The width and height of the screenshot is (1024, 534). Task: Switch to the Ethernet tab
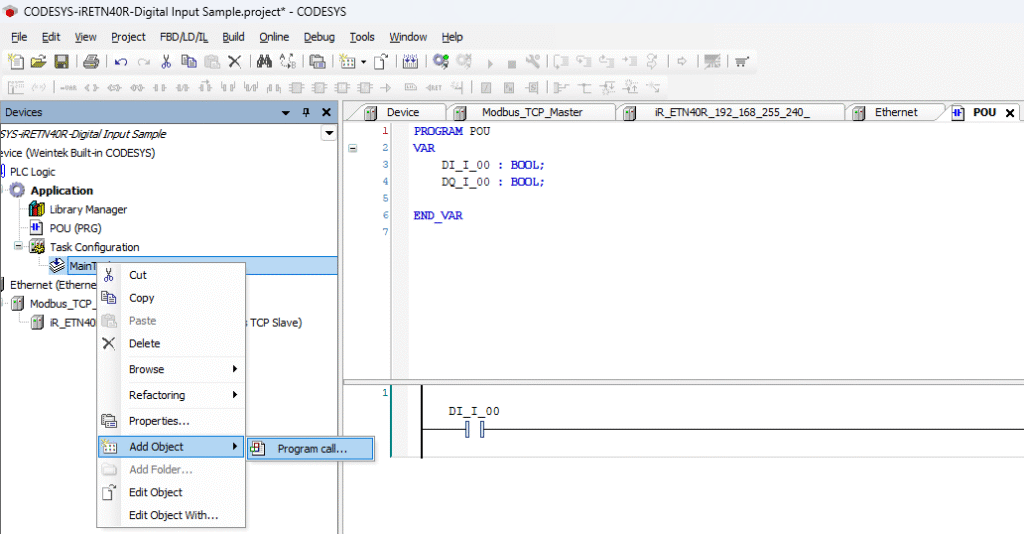pyautogui.click(x=896, y=112)
